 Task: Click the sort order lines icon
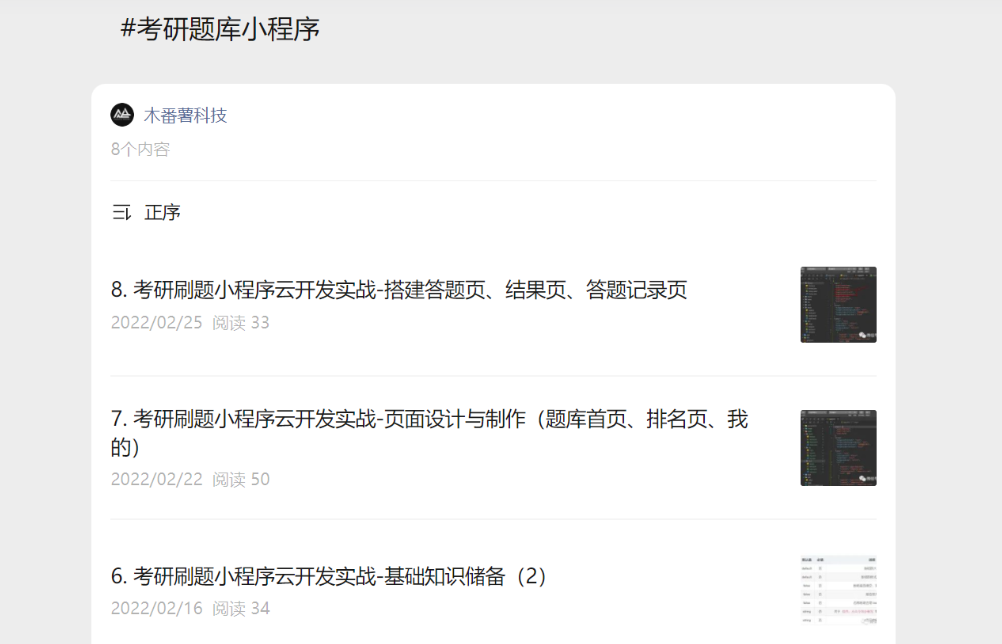[121, 212]
